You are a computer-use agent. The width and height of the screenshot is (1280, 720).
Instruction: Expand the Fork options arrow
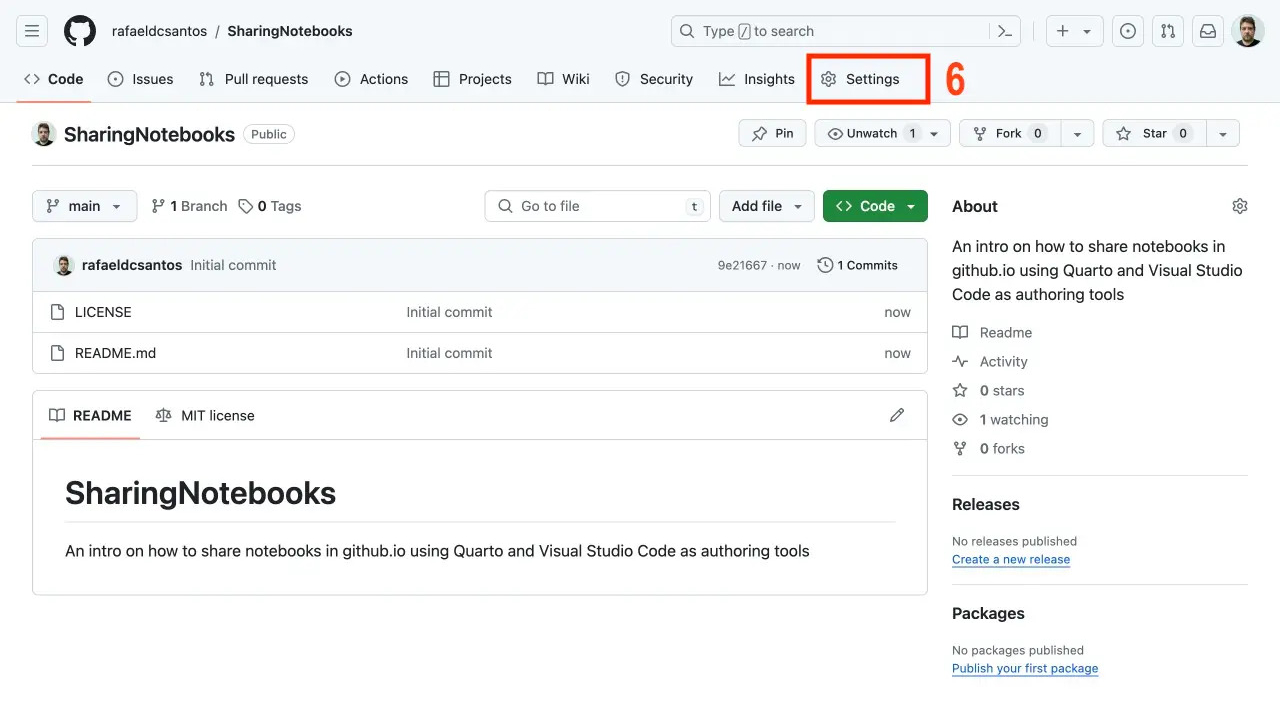[x=1077, y=133]
